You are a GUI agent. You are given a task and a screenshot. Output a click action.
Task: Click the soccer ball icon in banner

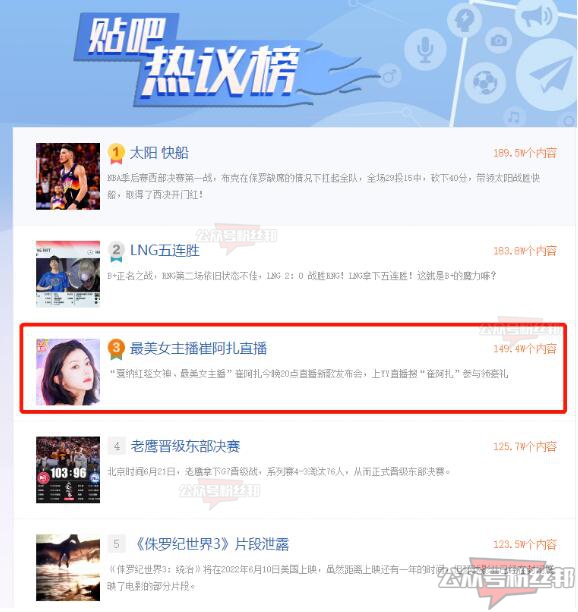click(x=485, y=82)
